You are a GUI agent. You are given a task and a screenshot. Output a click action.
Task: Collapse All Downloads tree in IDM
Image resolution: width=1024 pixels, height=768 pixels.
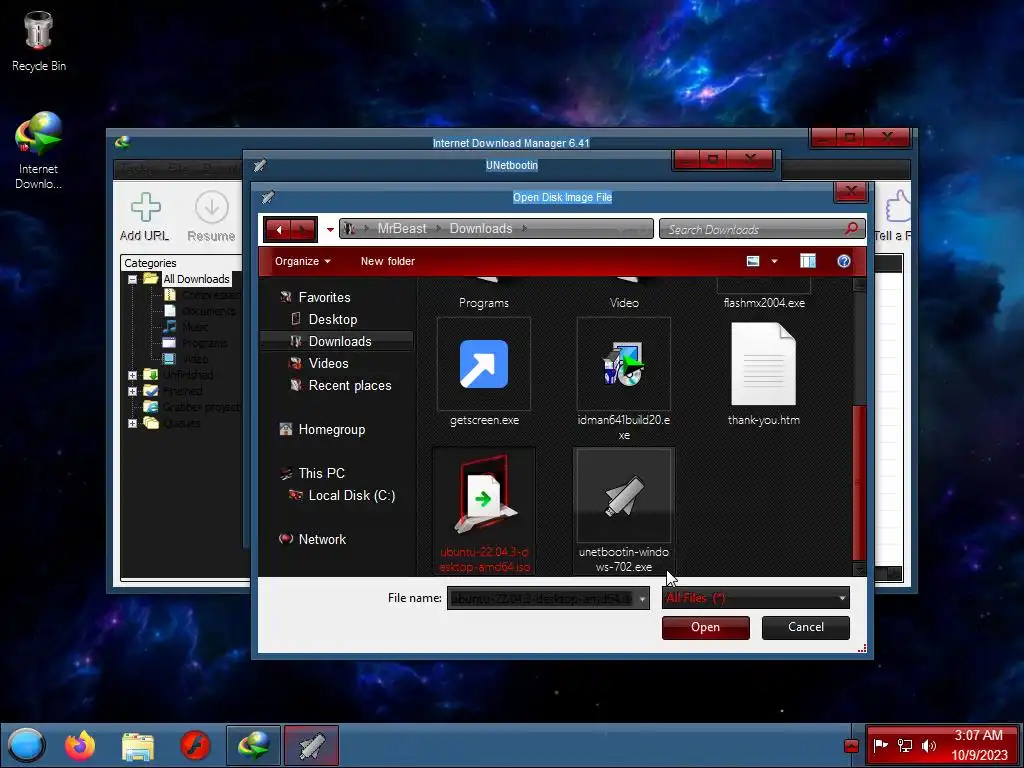click(x=133, y=280)
